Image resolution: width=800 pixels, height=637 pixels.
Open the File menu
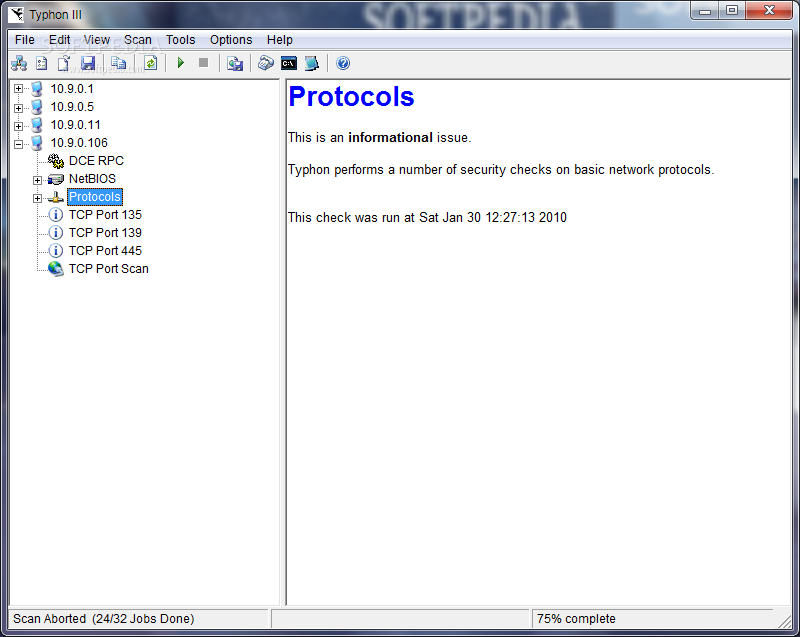coord(24,40)
